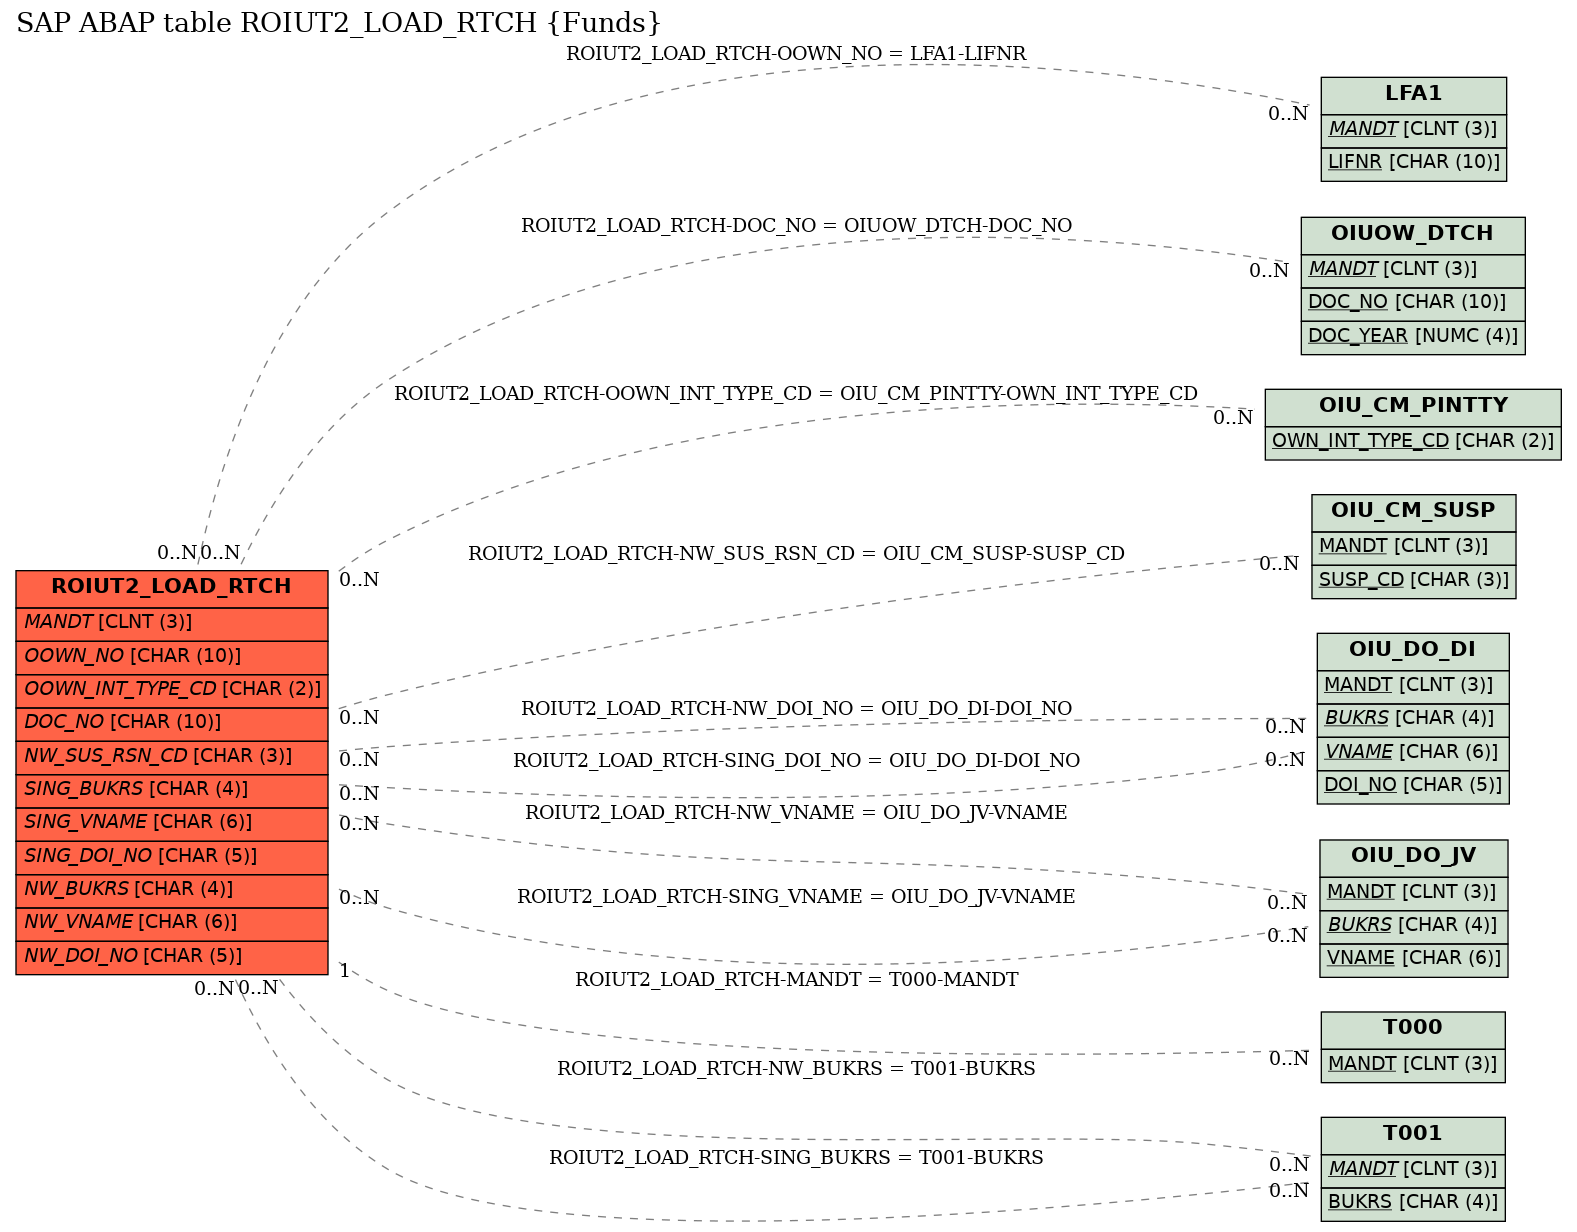Select the OOWN_INT_TYPE_CD [CHAR (2)] field in ROIUT2_LOAD_RTCH
The image size is (1577, 1232).
pos(172,689)
